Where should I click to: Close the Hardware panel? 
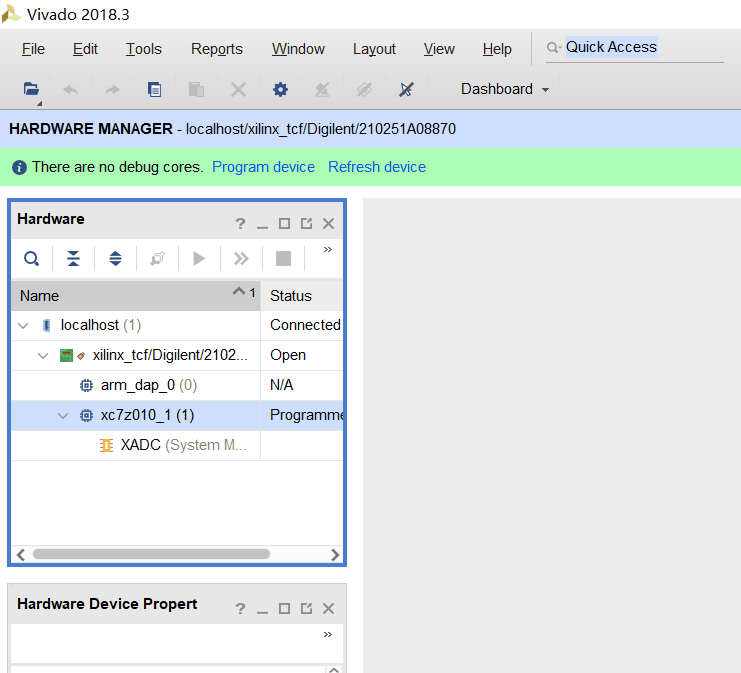tap(328, 224)
